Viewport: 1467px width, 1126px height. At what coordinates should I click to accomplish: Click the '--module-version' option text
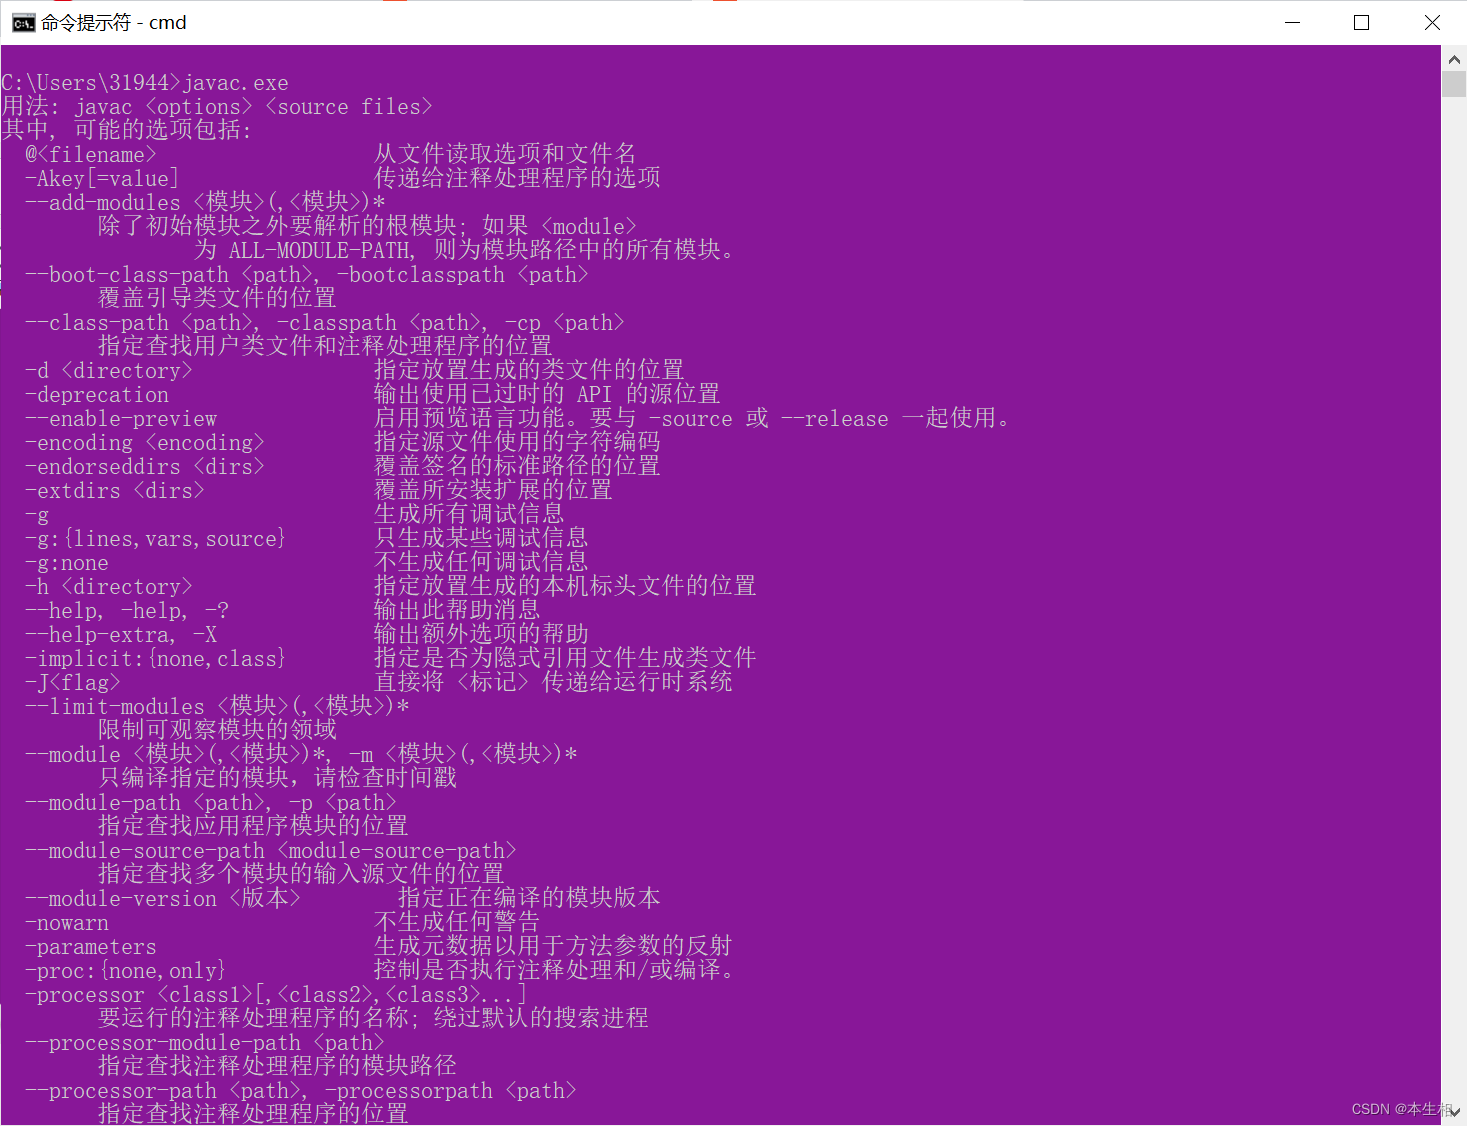(163, 899)
